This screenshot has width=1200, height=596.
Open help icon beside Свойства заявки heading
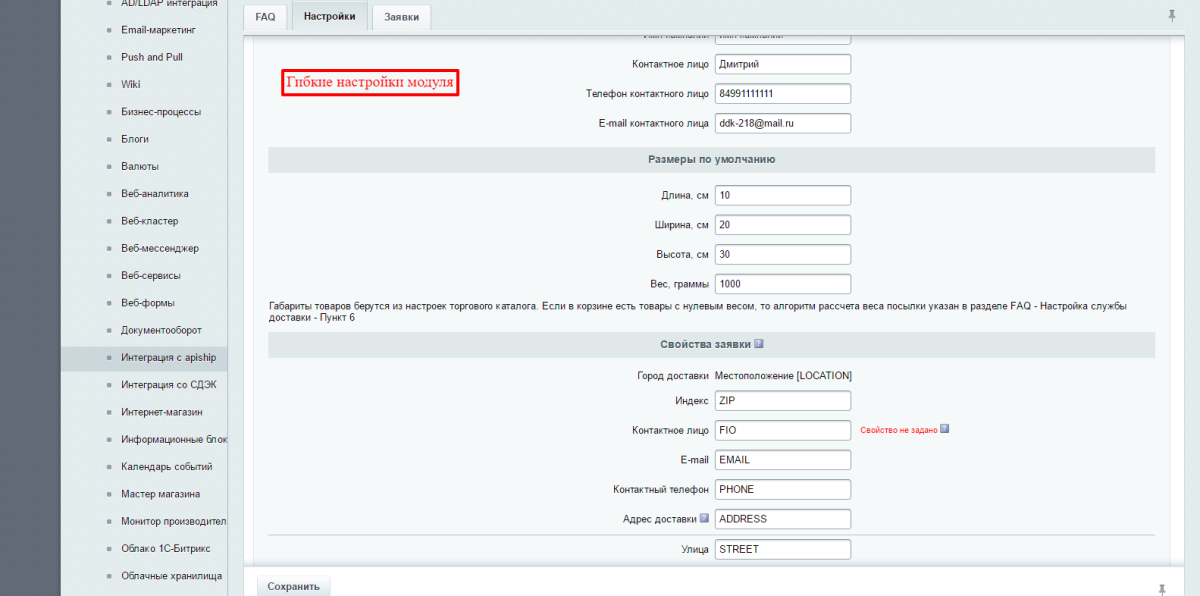click(759, 344)
